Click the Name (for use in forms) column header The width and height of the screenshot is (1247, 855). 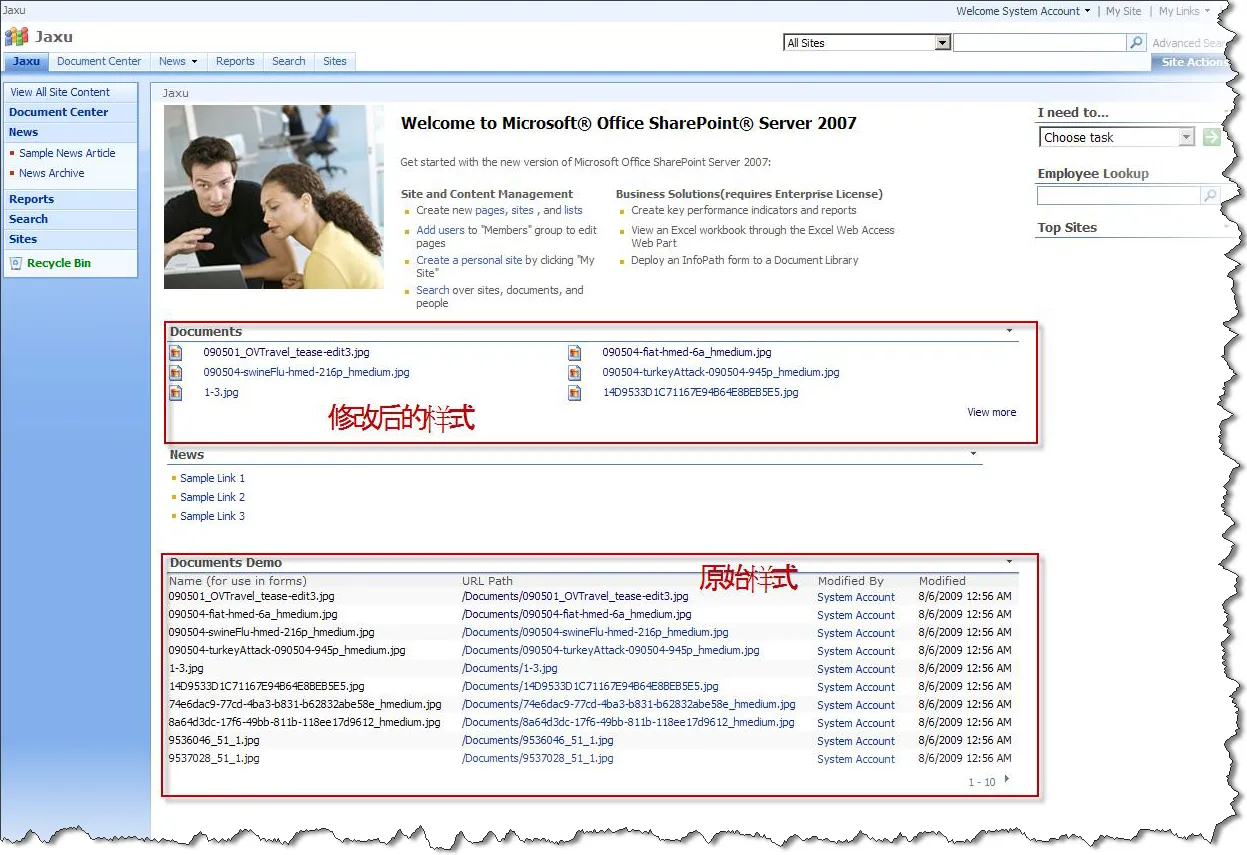pos(238,580)
